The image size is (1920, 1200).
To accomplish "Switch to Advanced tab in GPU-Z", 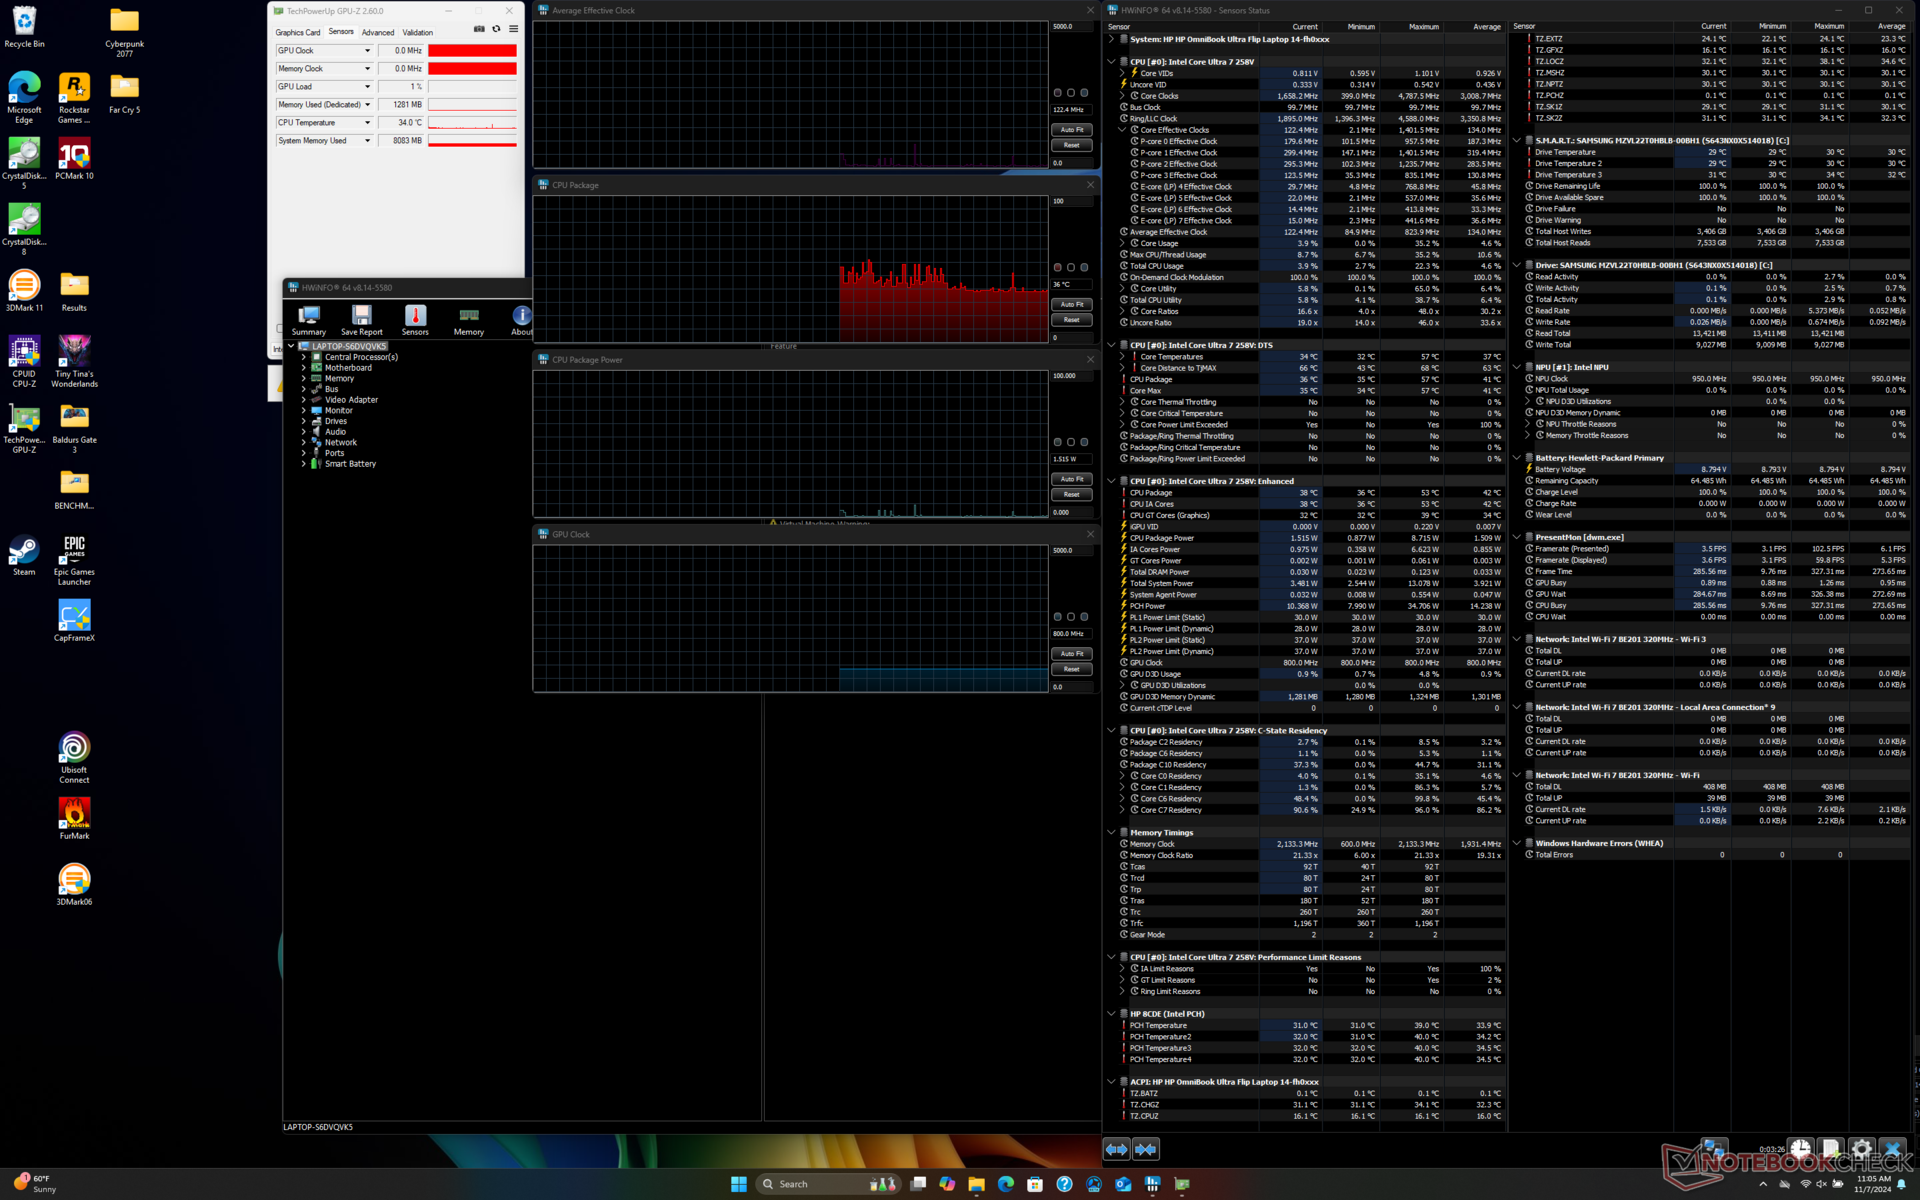I will tap(378, 32).
